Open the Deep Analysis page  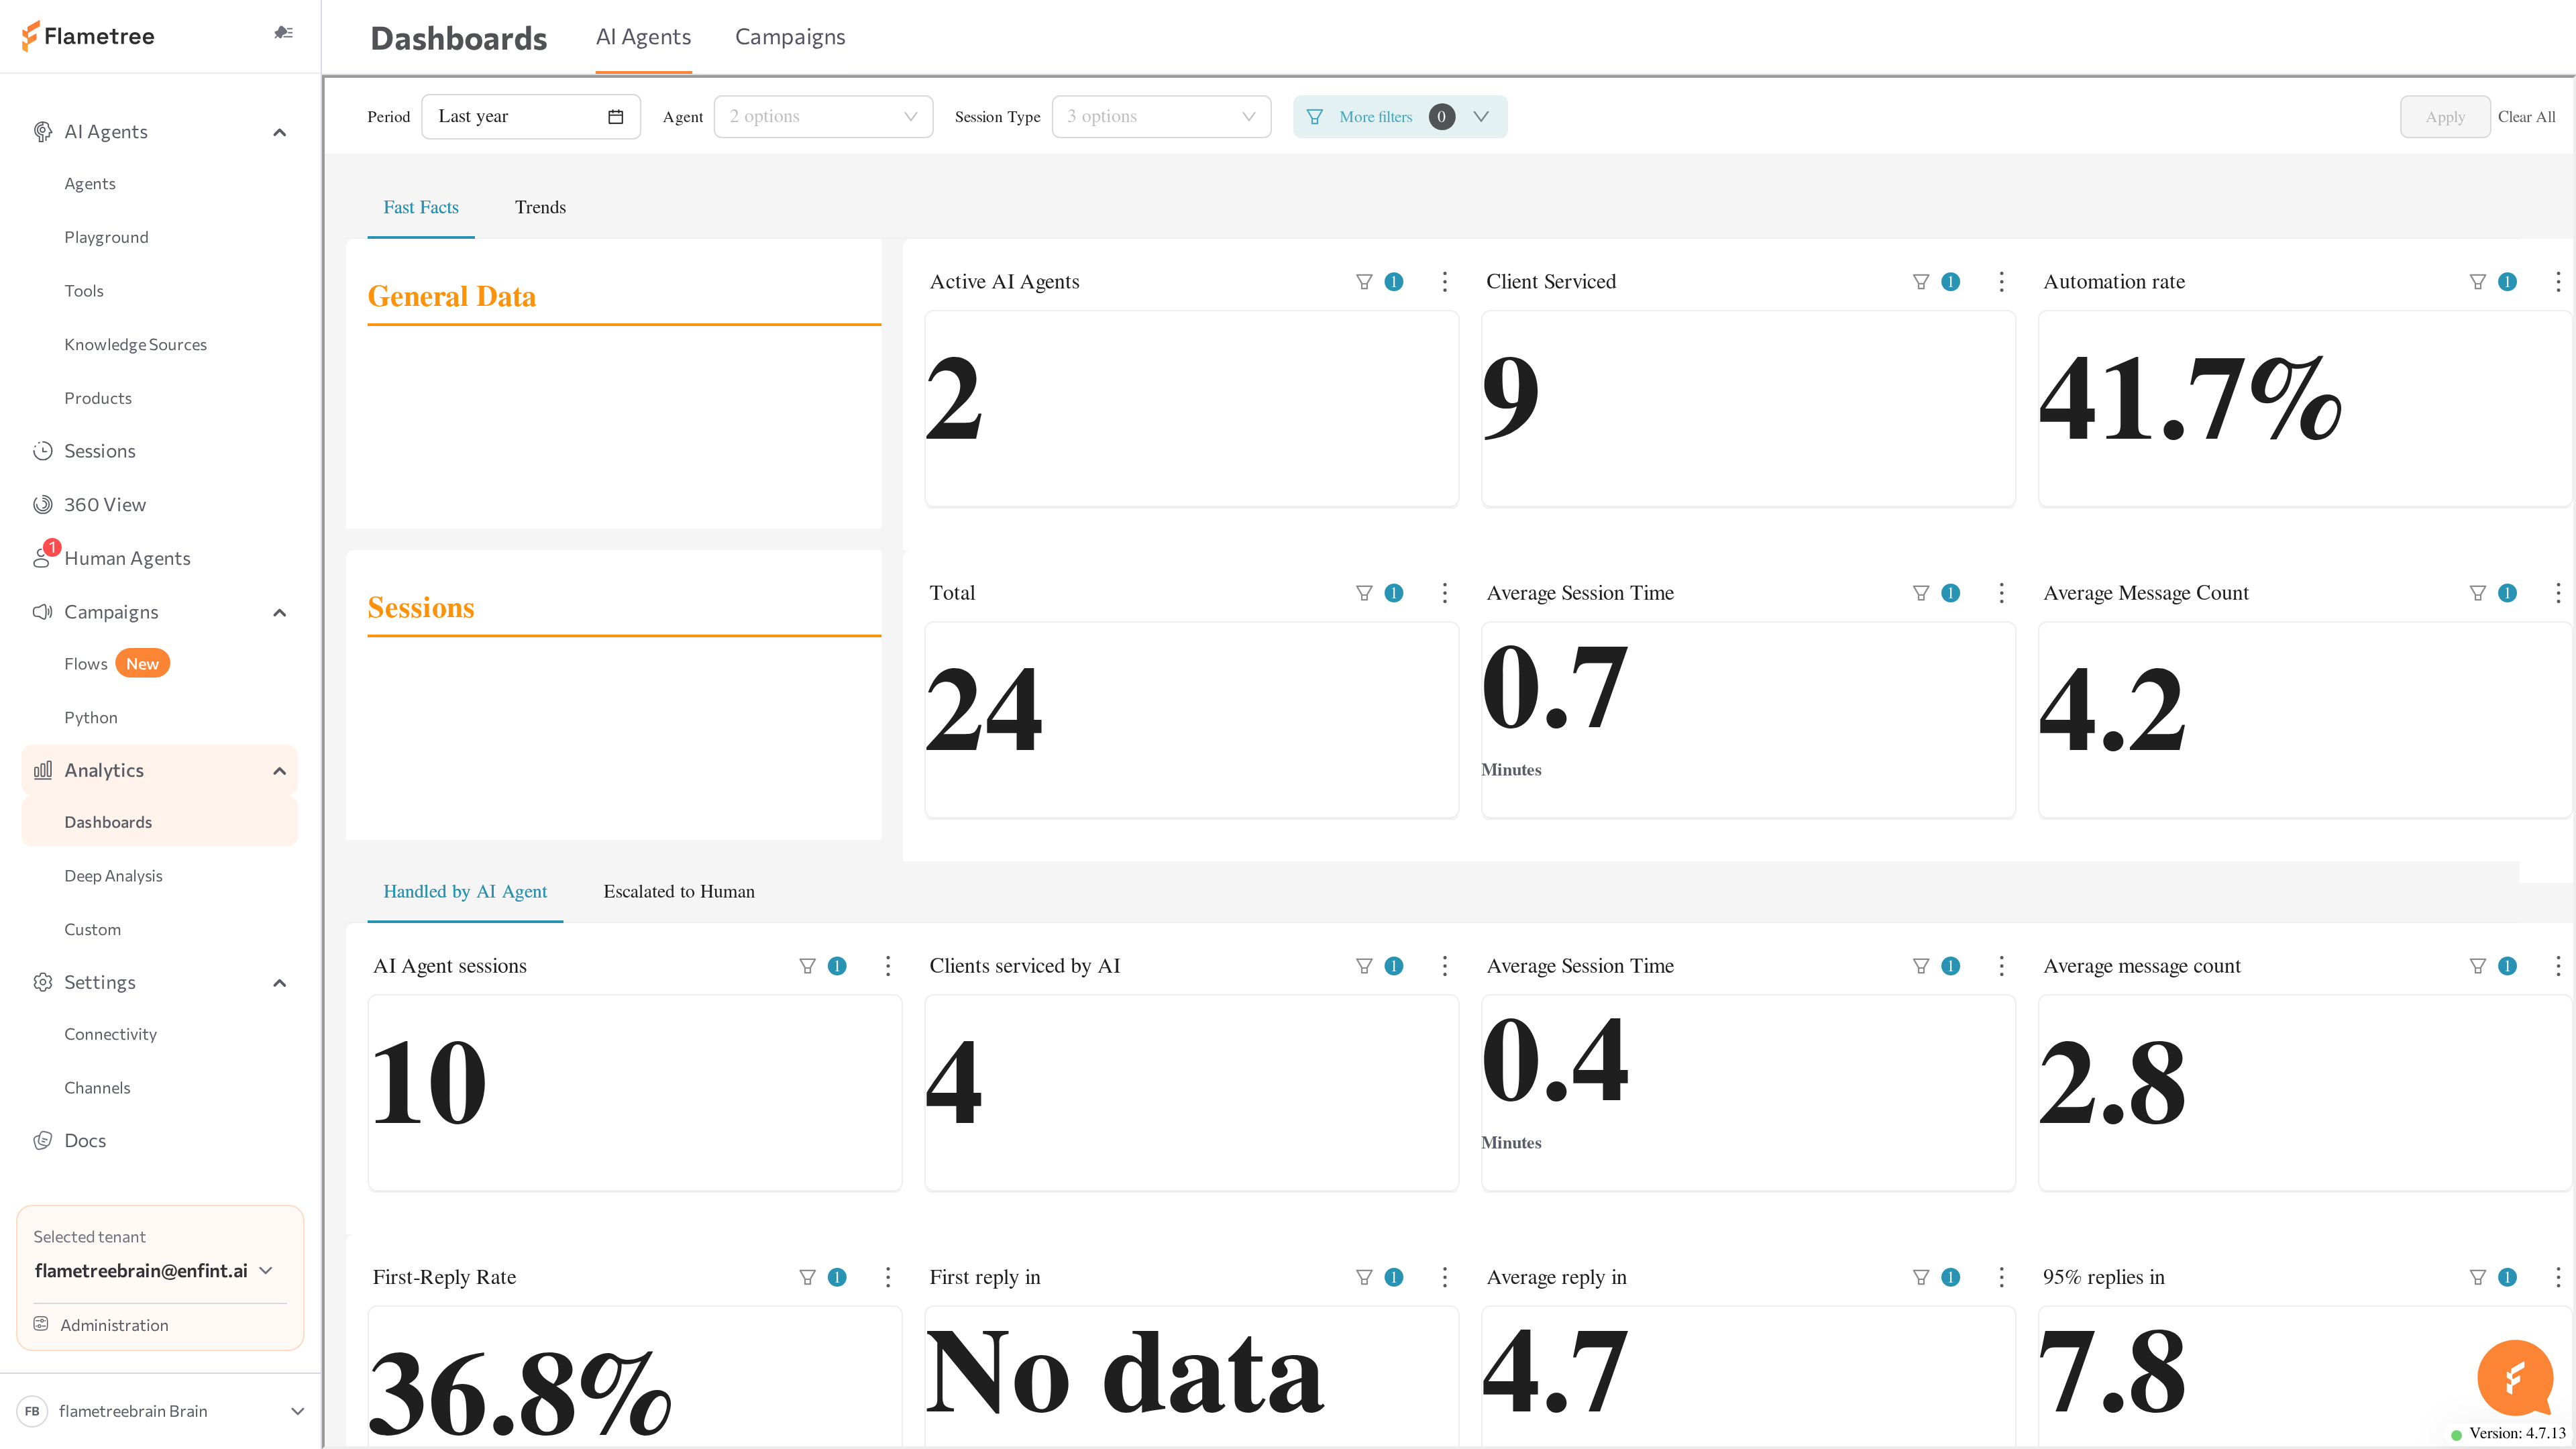click(x=113, y=876)
